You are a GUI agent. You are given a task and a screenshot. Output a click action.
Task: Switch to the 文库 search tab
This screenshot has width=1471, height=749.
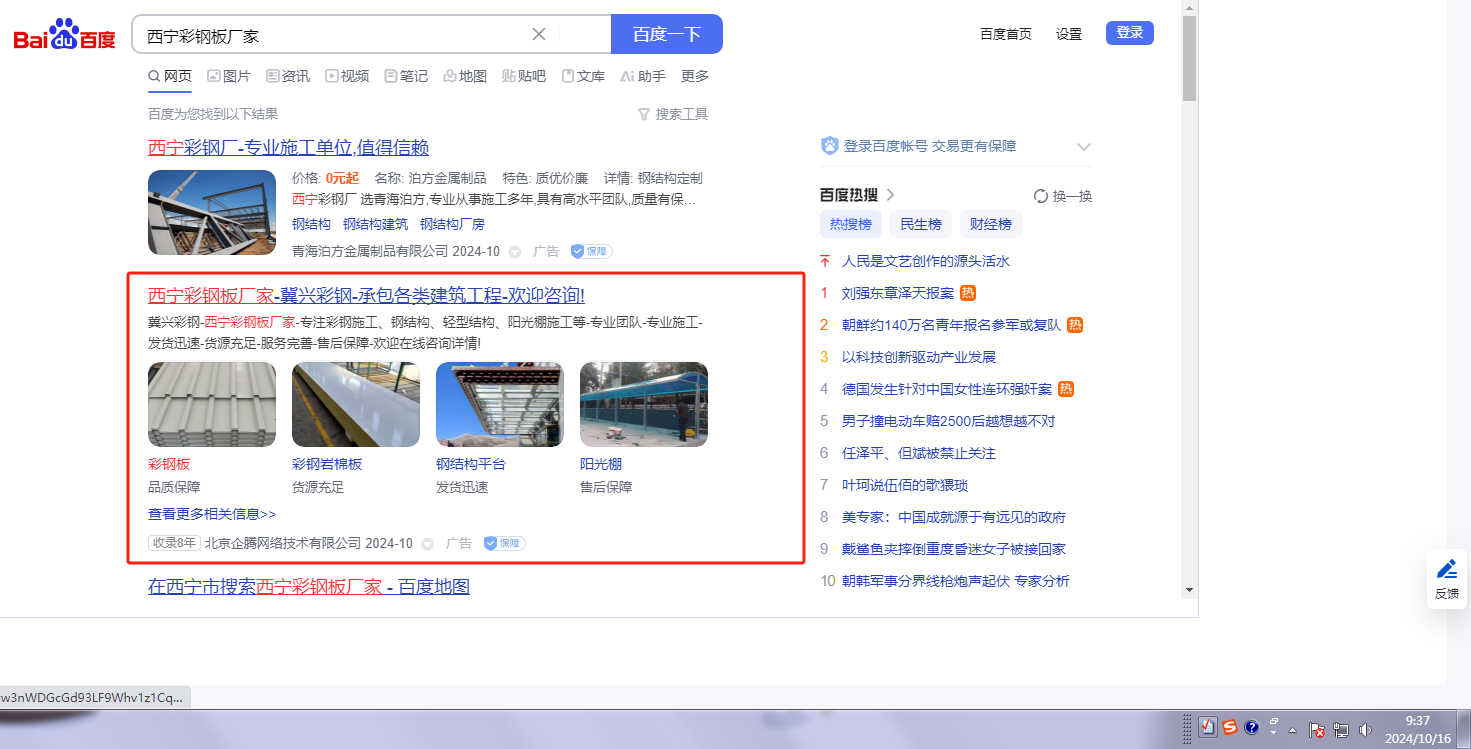583,76
